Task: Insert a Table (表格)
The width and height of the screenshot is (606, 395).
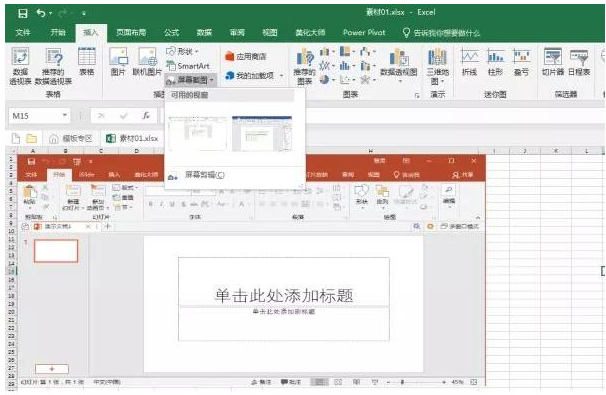Action: [x=87, y=62]
